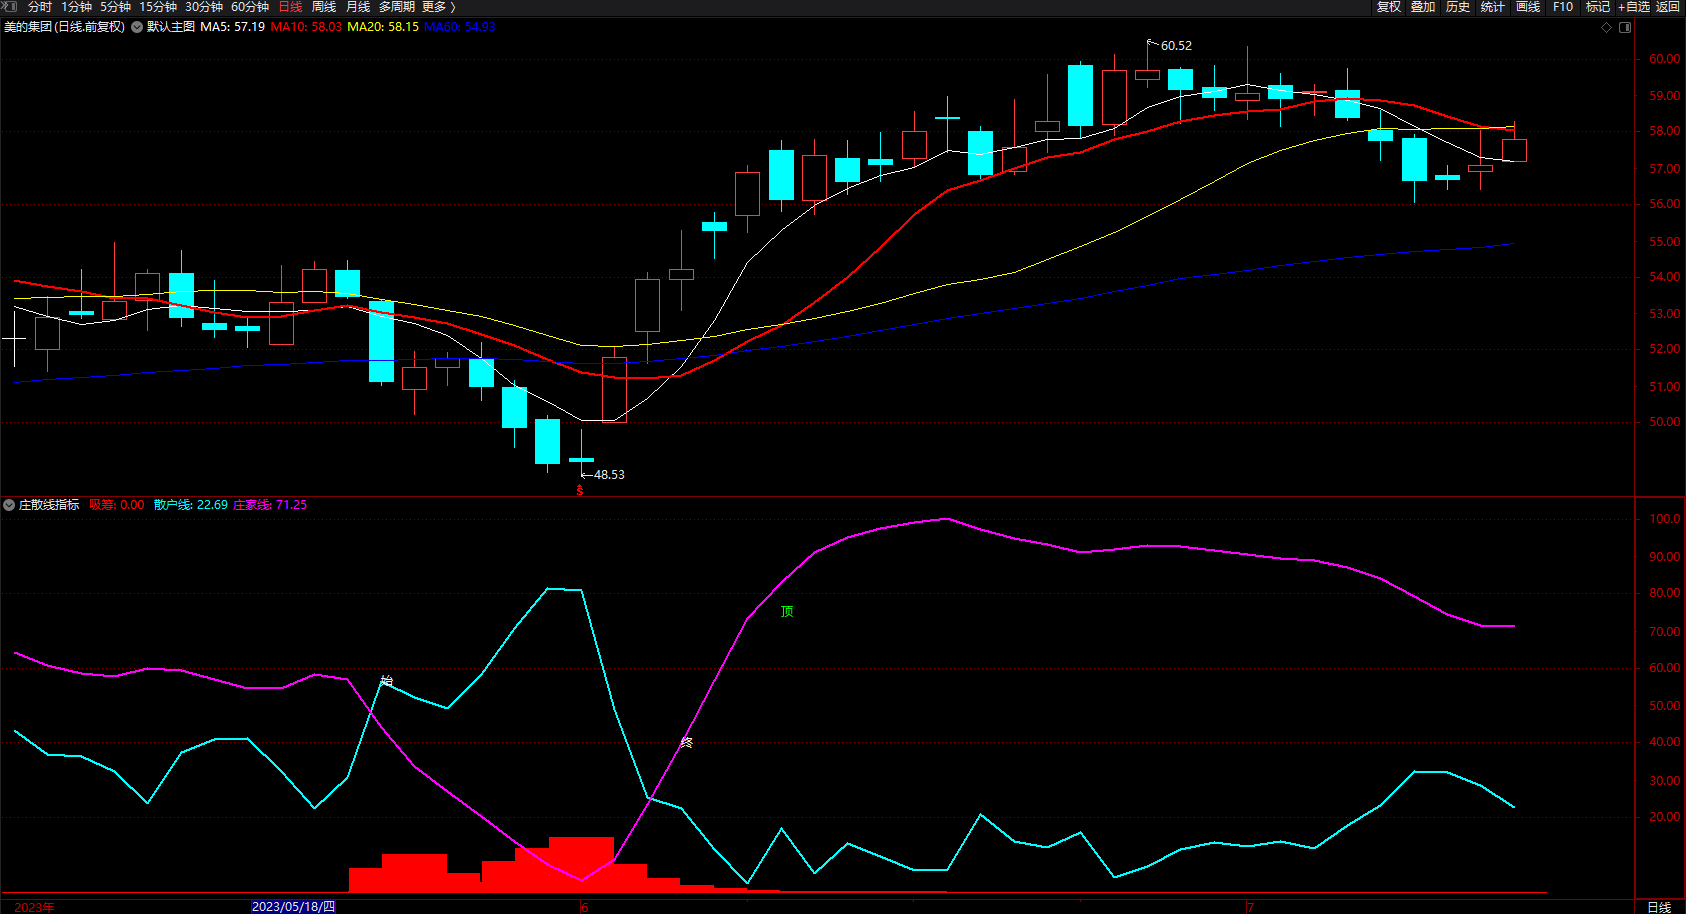Click the MA10: 58.03 label

pos(306,27)
